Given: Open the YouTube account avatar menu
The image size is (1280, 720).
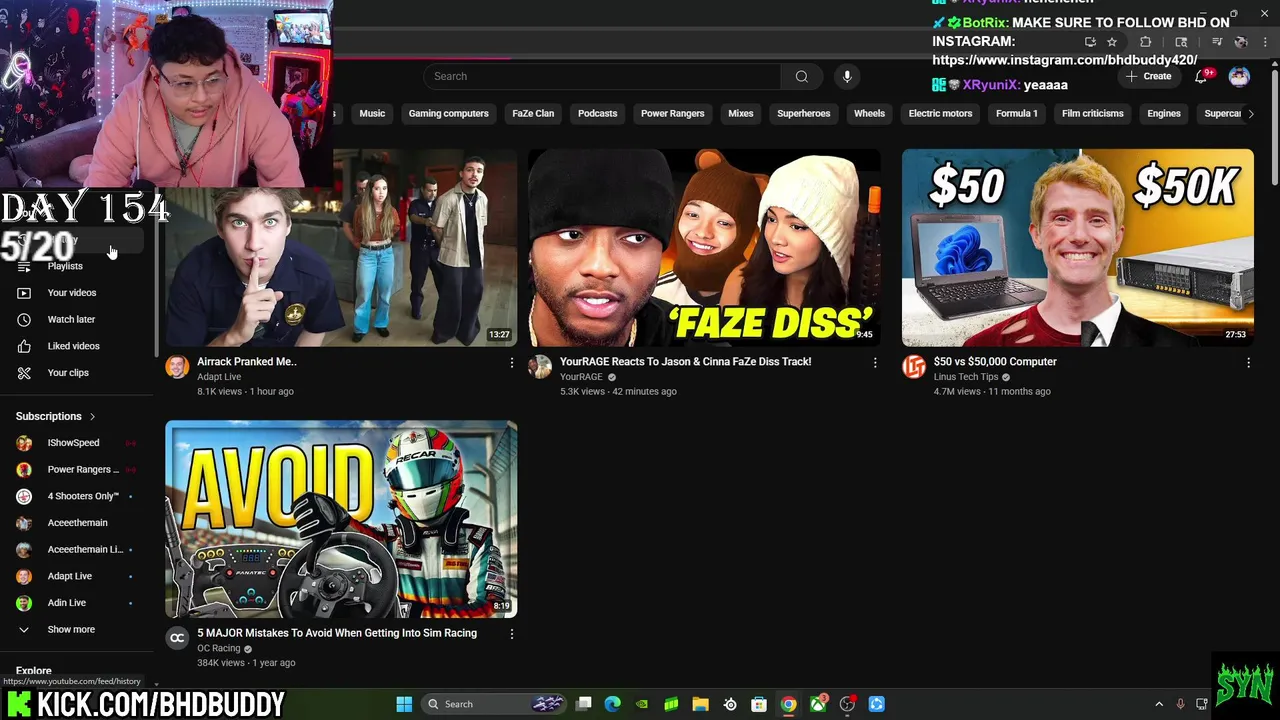Looking at the screenshot, I should tap(1239, 77).
